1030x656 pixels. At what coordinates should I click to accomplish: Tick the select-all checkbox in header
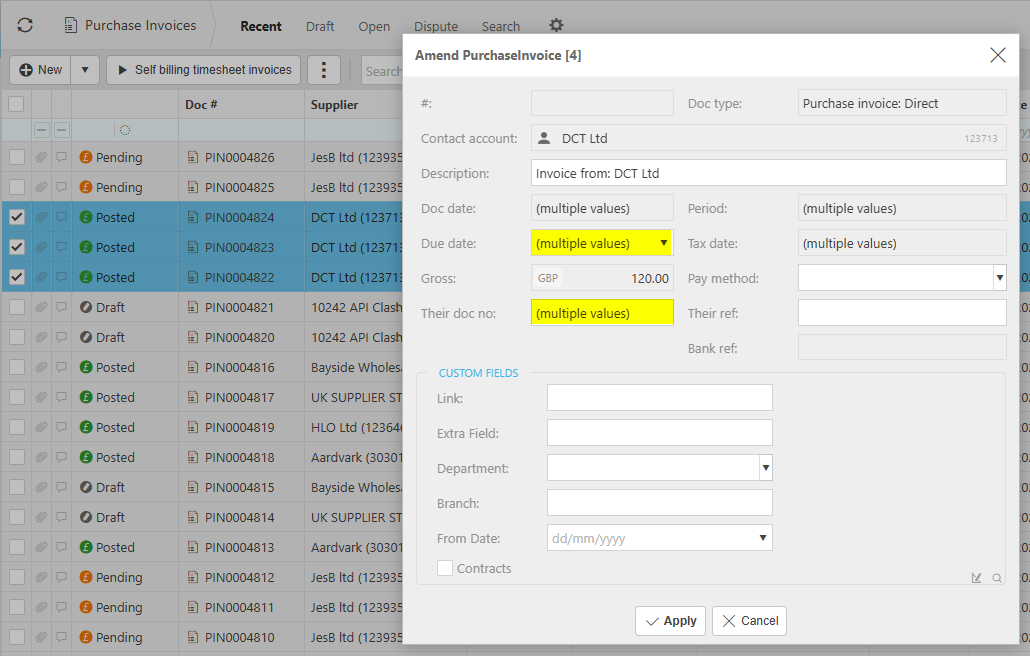pyautogui.click(x=17, y=104)
